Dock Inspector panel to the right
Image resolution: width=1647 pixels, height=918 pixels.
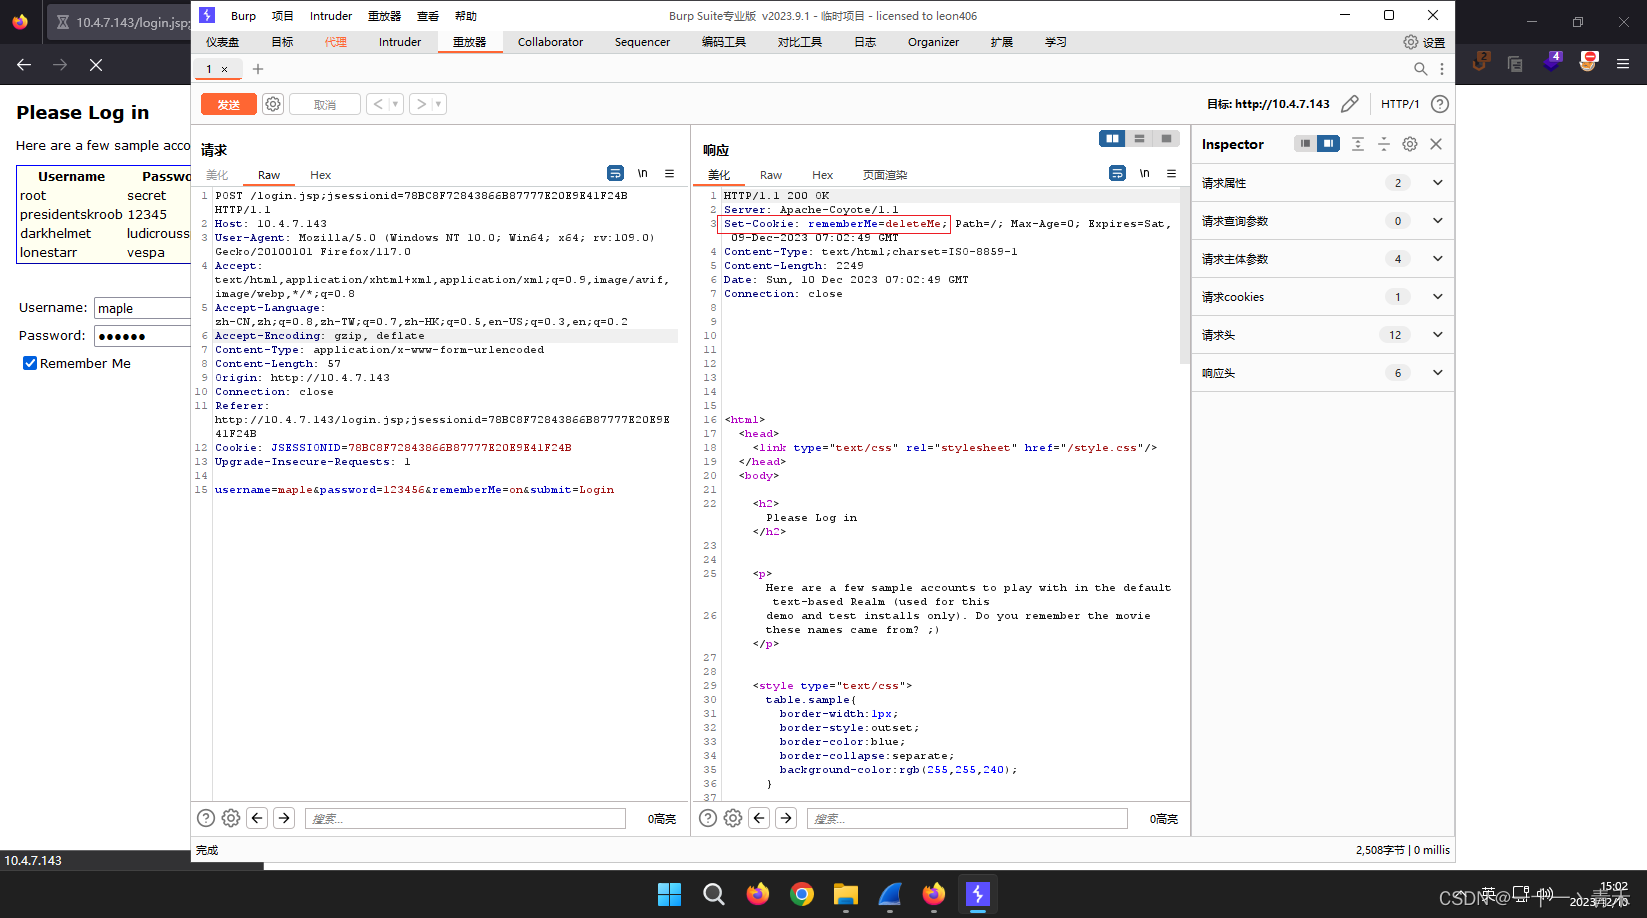[1328, 144]
